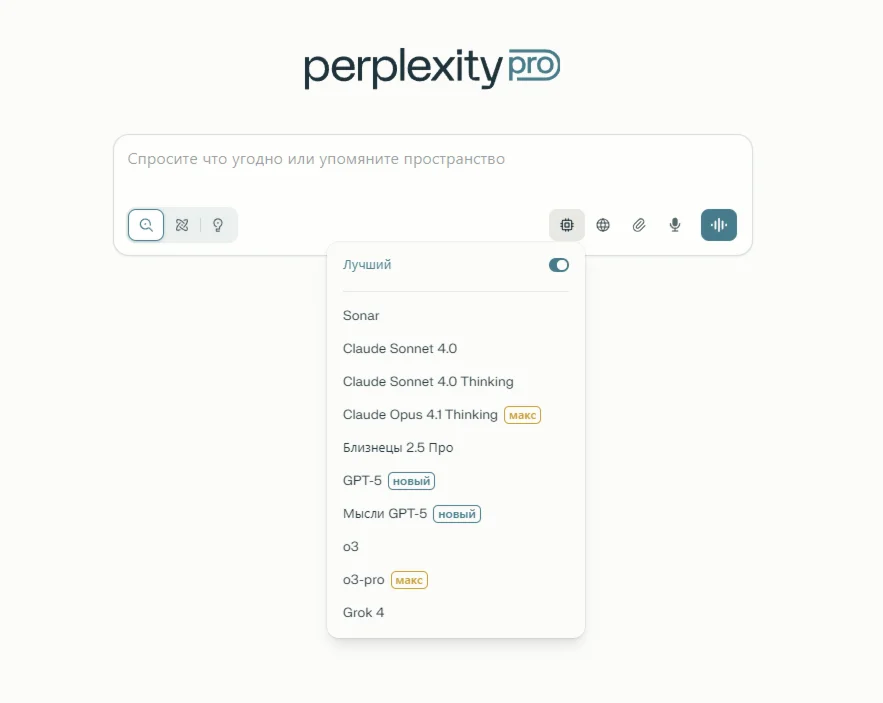
Task: Click the Спросите что угодно input field
Action: 432,160
